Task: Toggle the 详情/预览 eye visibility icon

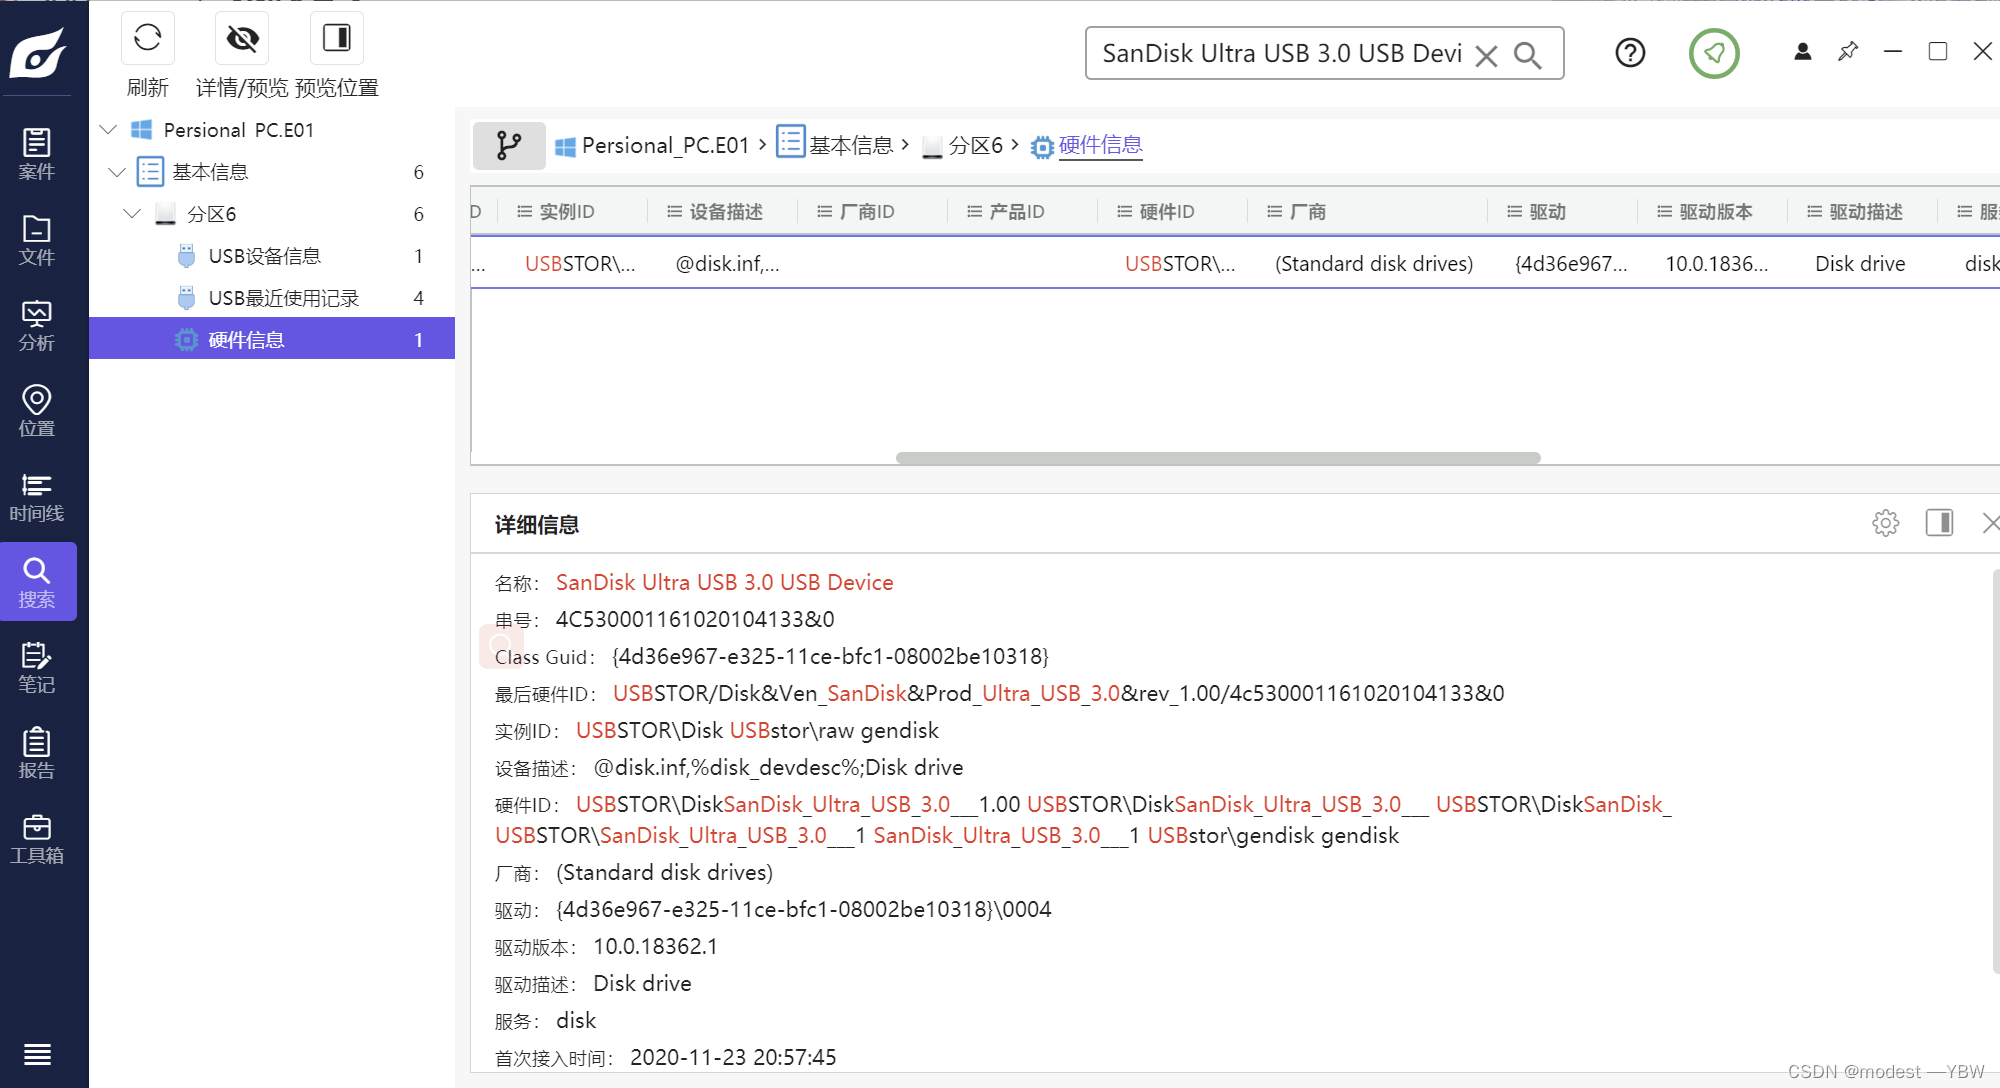Action: point(242,39)
